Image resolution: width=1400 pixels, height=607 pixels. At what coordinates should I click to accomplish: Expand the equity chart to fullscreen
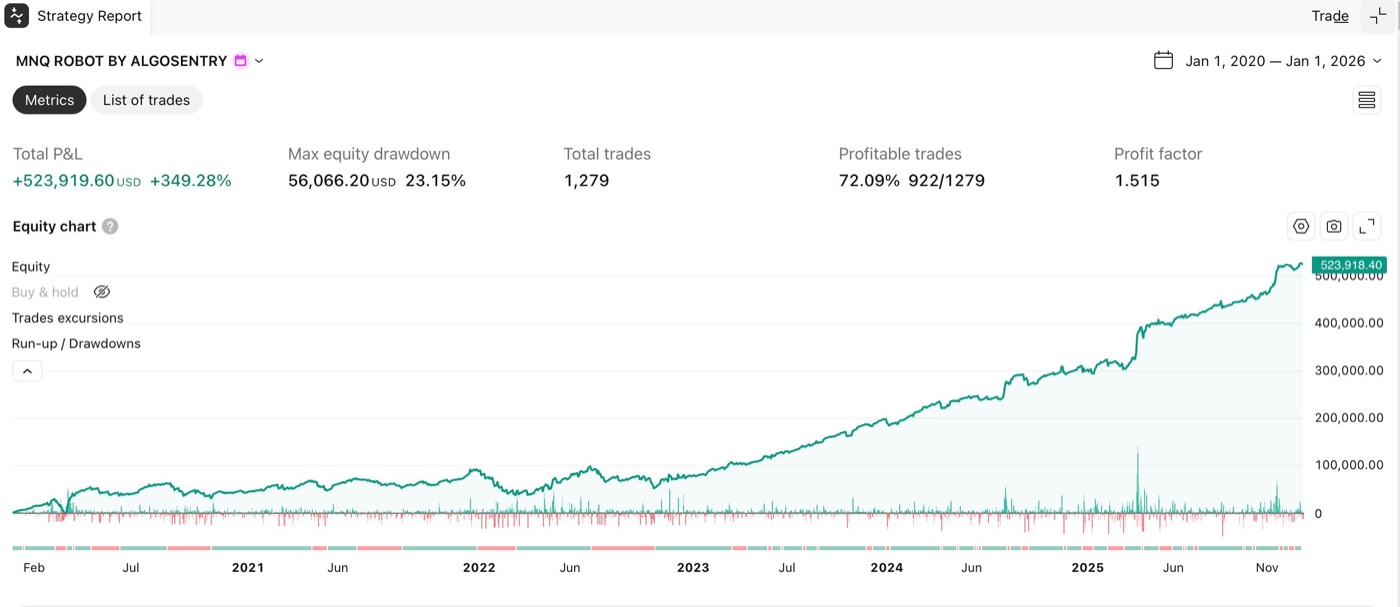(x=1366, y=227)
